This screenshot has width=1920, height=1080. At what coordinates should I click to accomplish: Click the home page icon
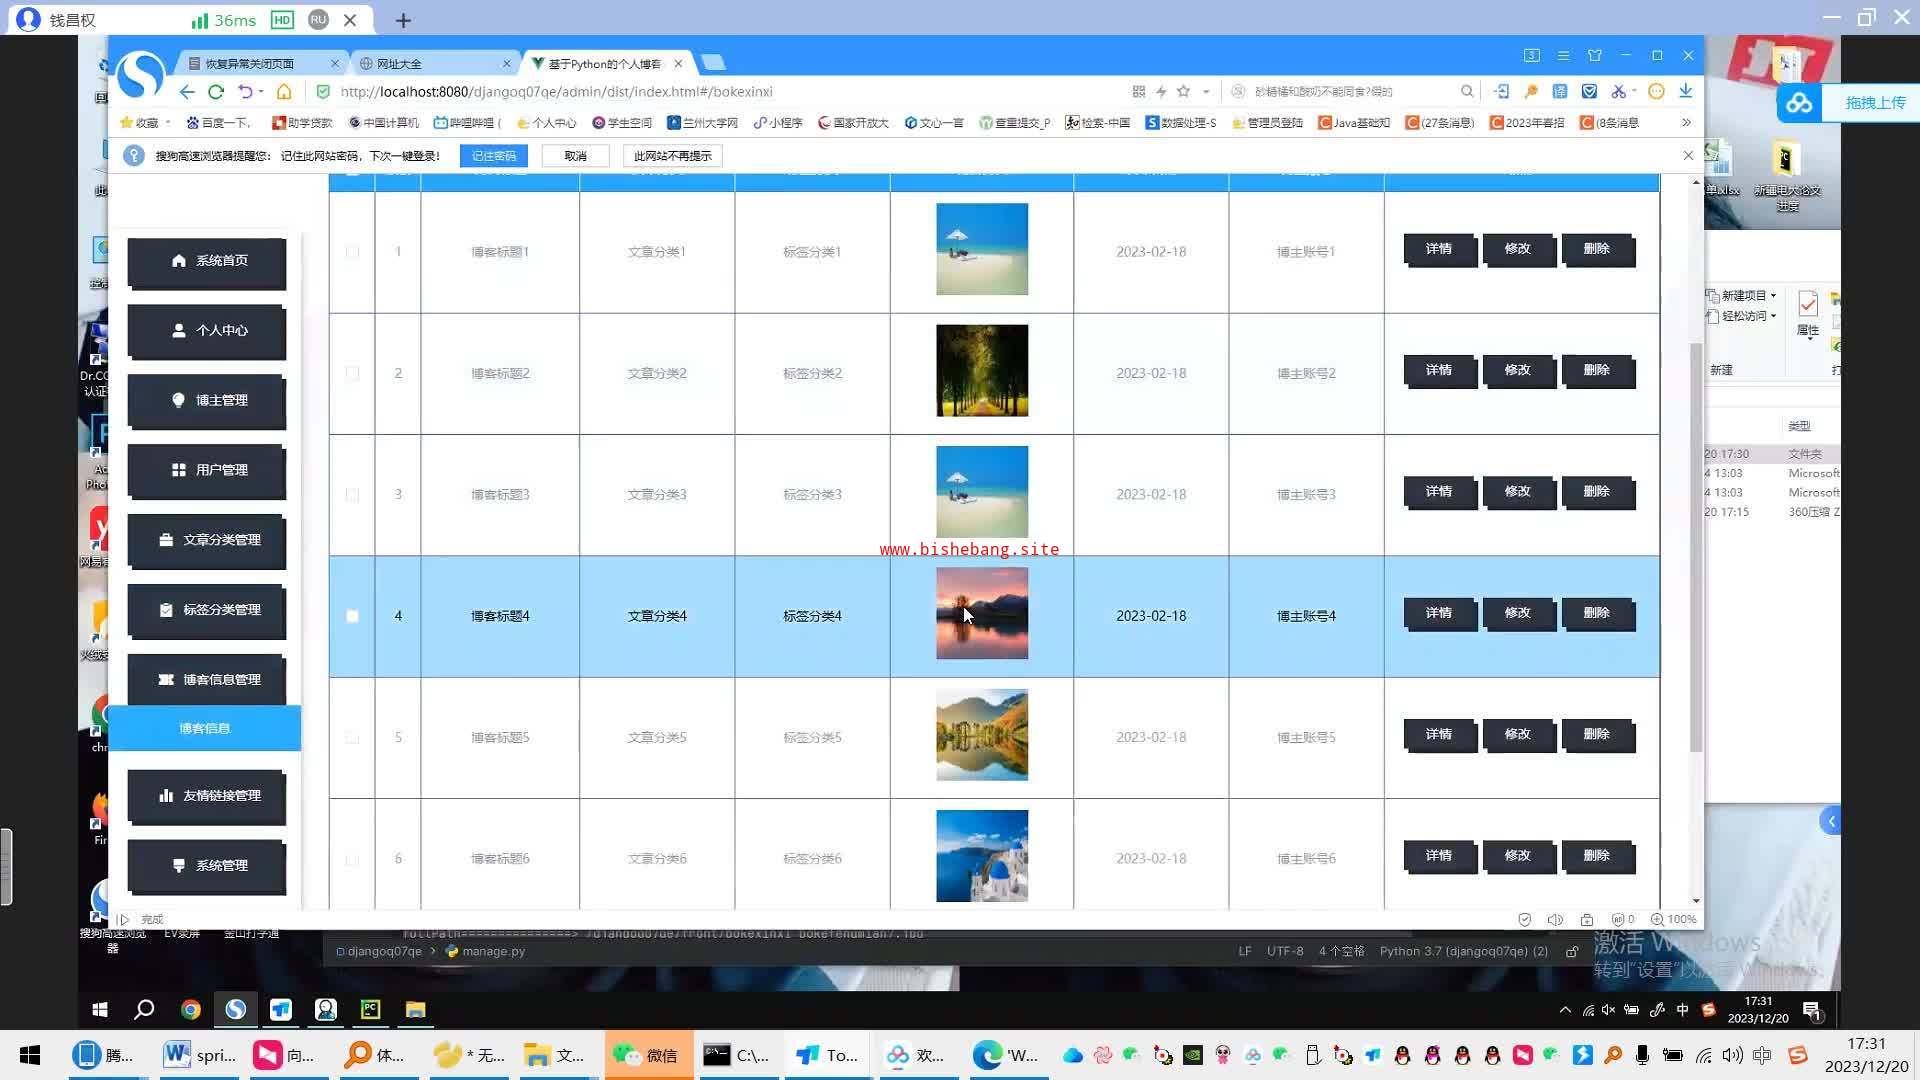(x=284, y=92)
